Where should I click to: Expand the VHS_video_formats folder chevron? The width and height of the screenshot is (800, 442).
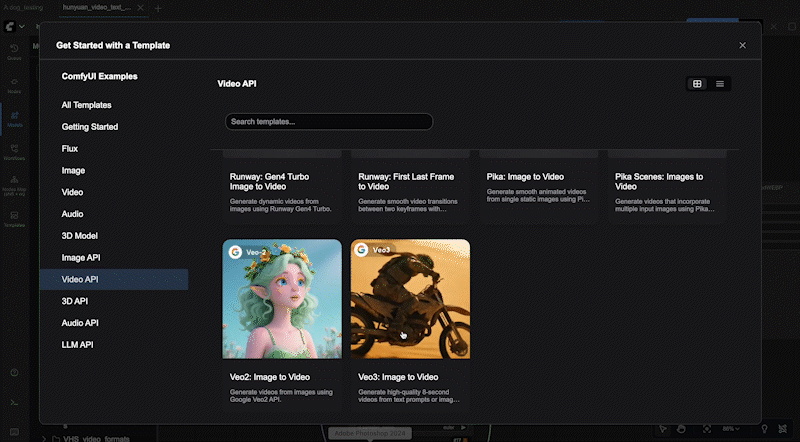[44, 438]
